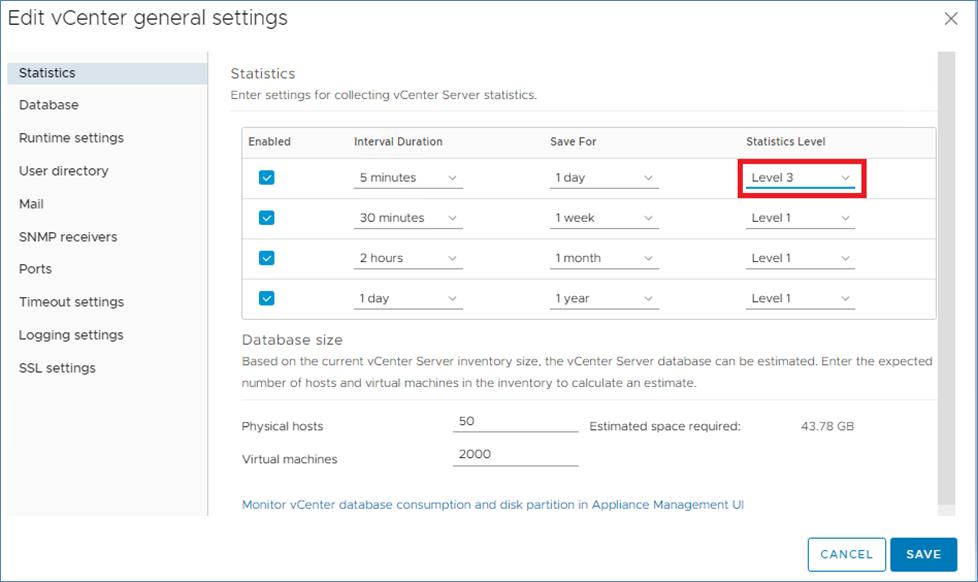Open statistics level dropdown for 30 minutes row
The image size is (978, 582).
[800, 218]
